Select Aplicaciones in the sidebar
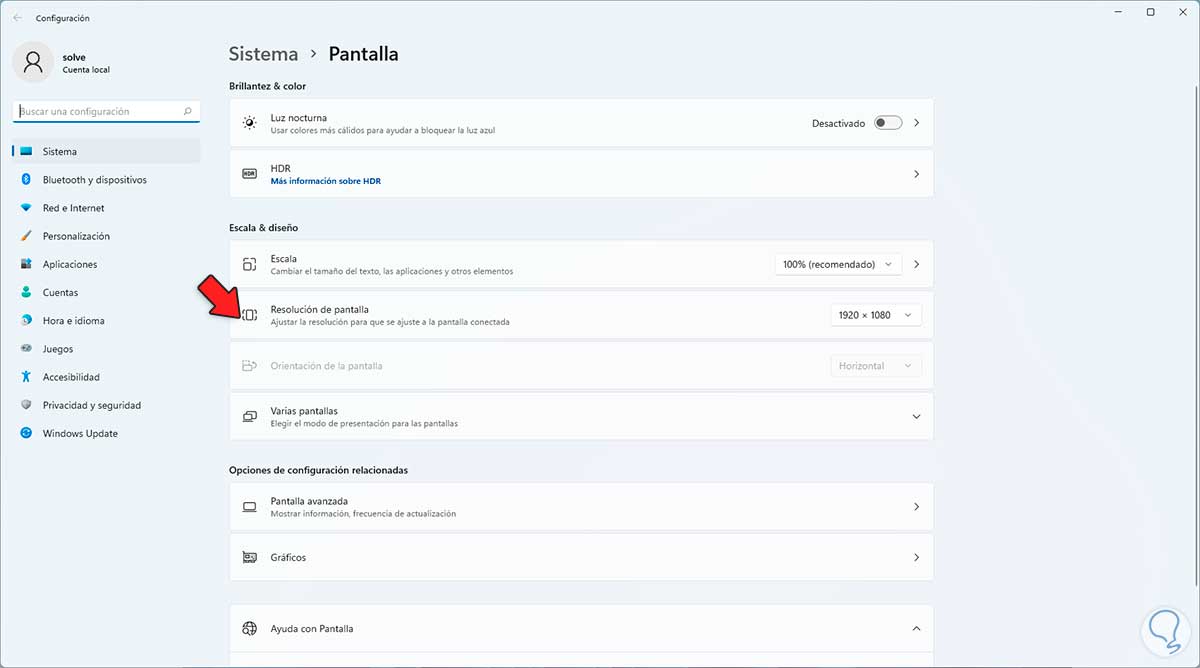This screenshot has width=1200, height=668. [x=70, y=264]
